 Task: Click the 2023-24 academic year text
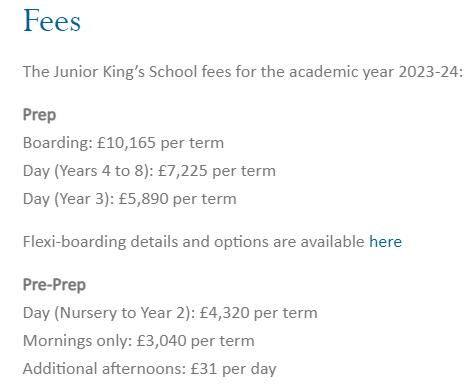coord(431,72)
